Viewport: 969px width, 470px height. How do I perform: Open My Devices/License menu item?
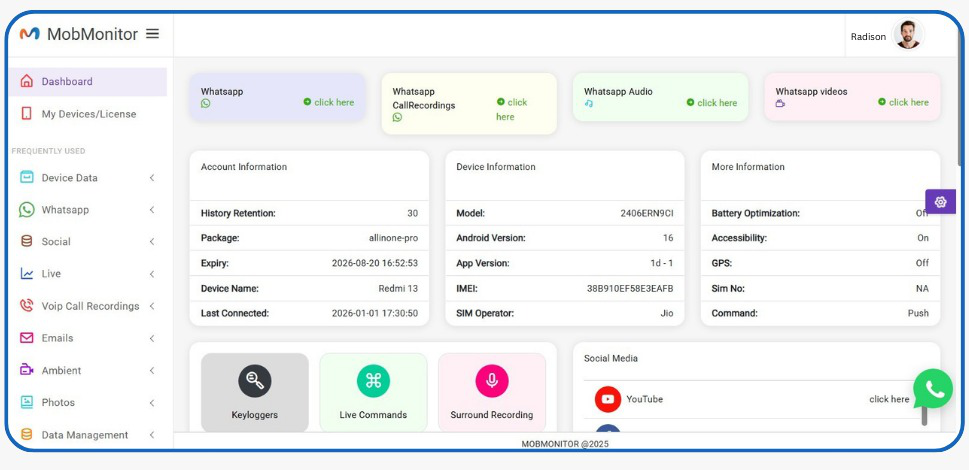click(88, 114)
